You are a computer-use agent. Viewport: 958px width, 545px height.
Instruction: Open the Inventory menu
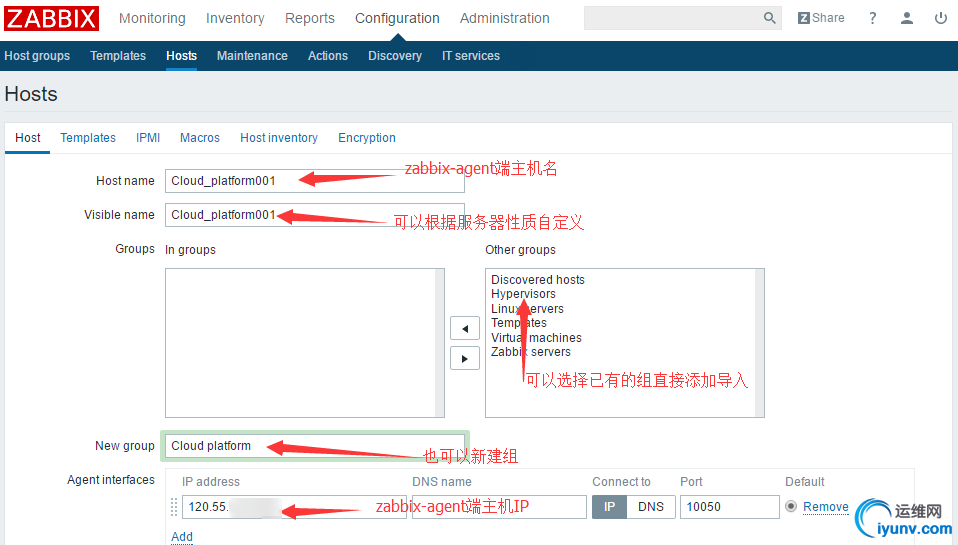(235, 18)
